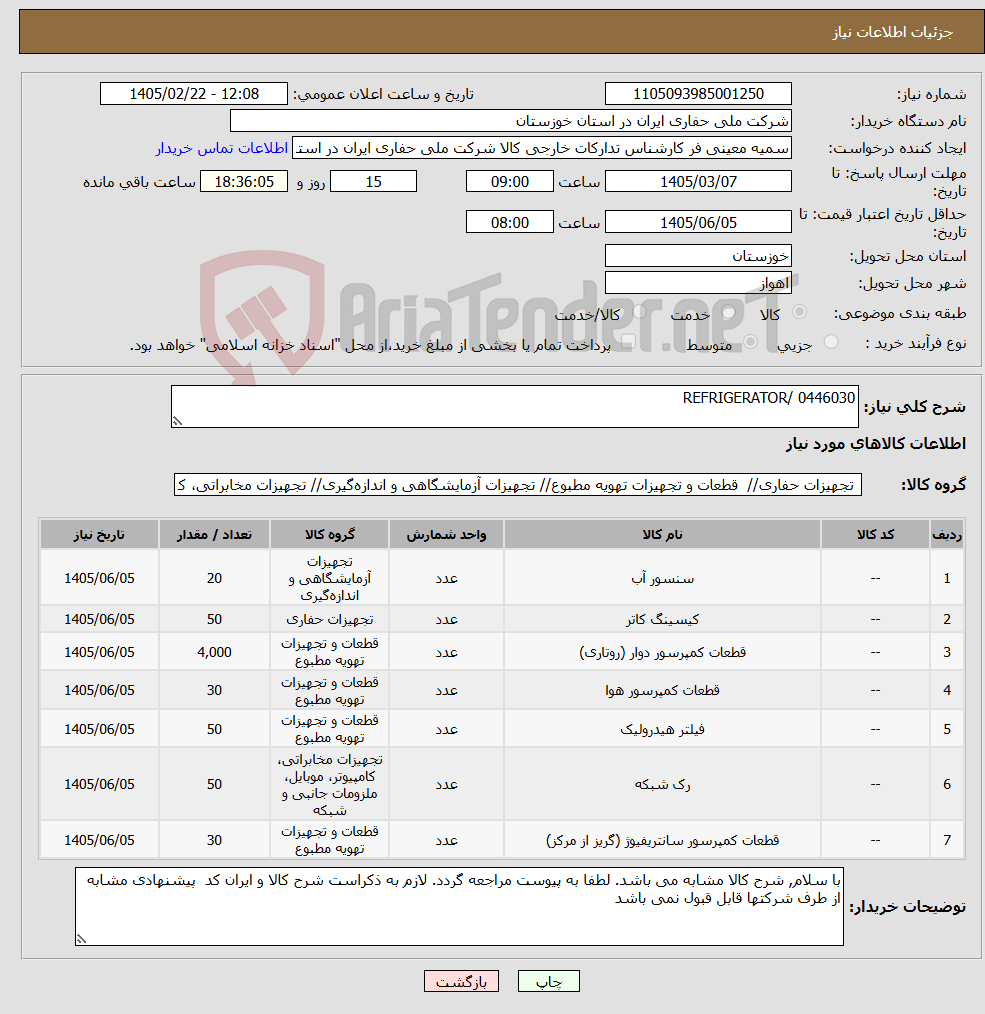Click price validity date field 1405/06/05
This screenshot has width=985, height=1014.
(x=698, y=222)
